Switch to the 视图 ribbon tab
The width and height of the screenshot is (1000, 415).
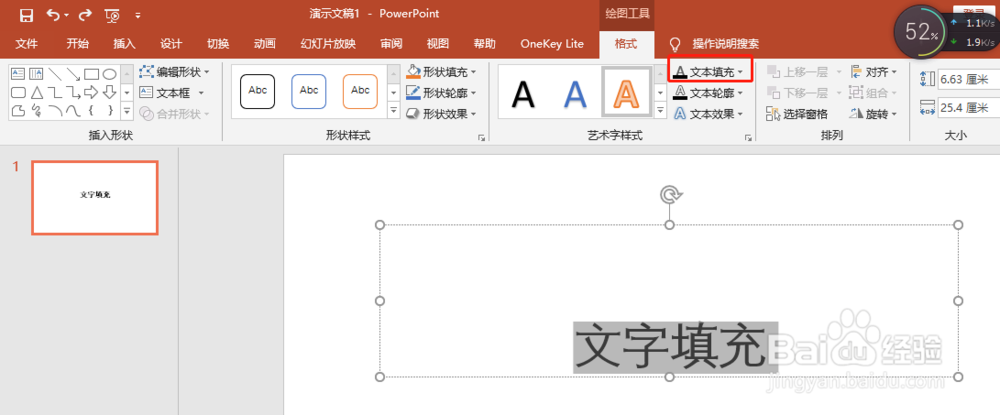pyautogui.click(x=438, y=44)
